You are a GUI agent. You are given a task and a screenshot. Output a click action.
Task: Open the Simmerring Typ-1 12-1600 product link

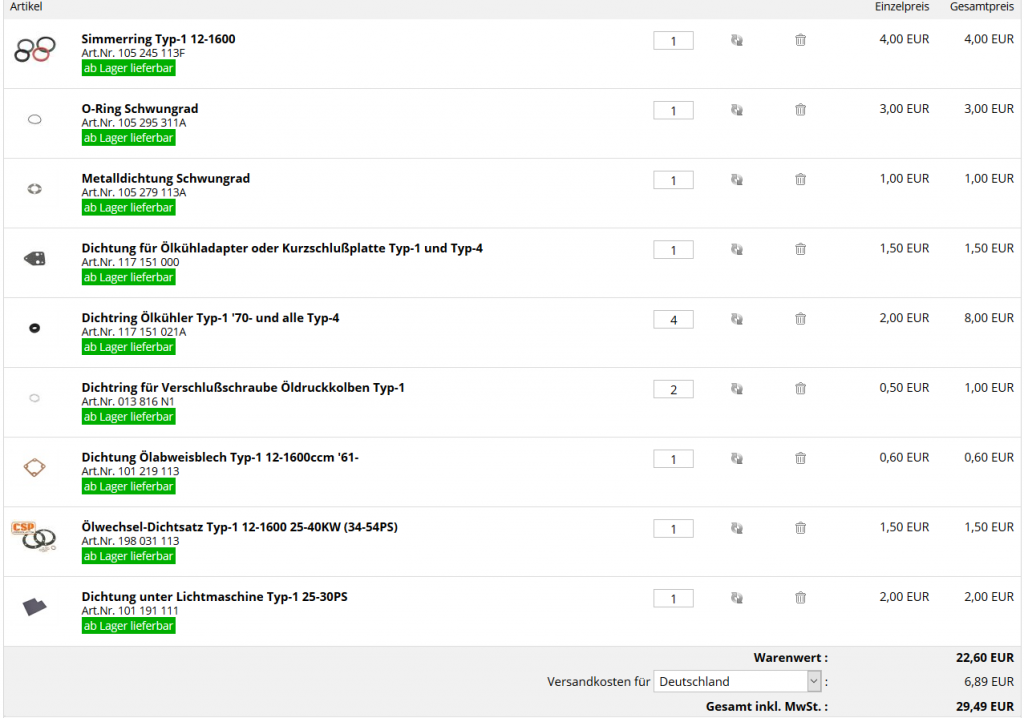point(158,39)
